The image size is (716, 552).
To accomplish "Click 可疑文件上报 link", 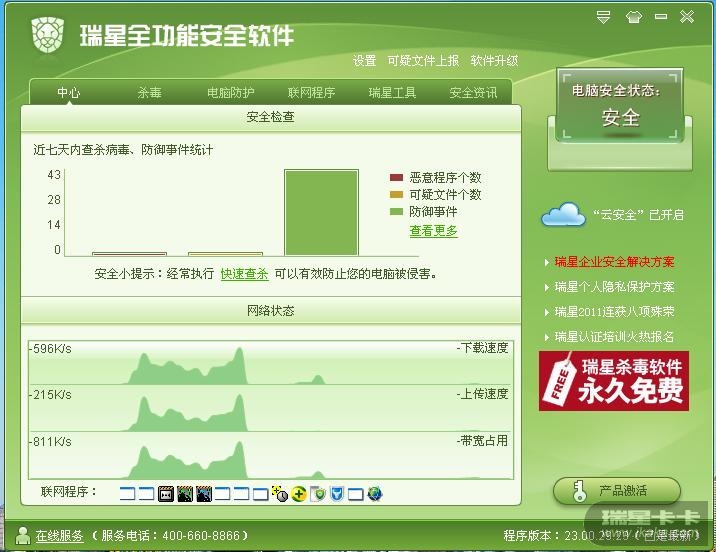I will point(423,60).
